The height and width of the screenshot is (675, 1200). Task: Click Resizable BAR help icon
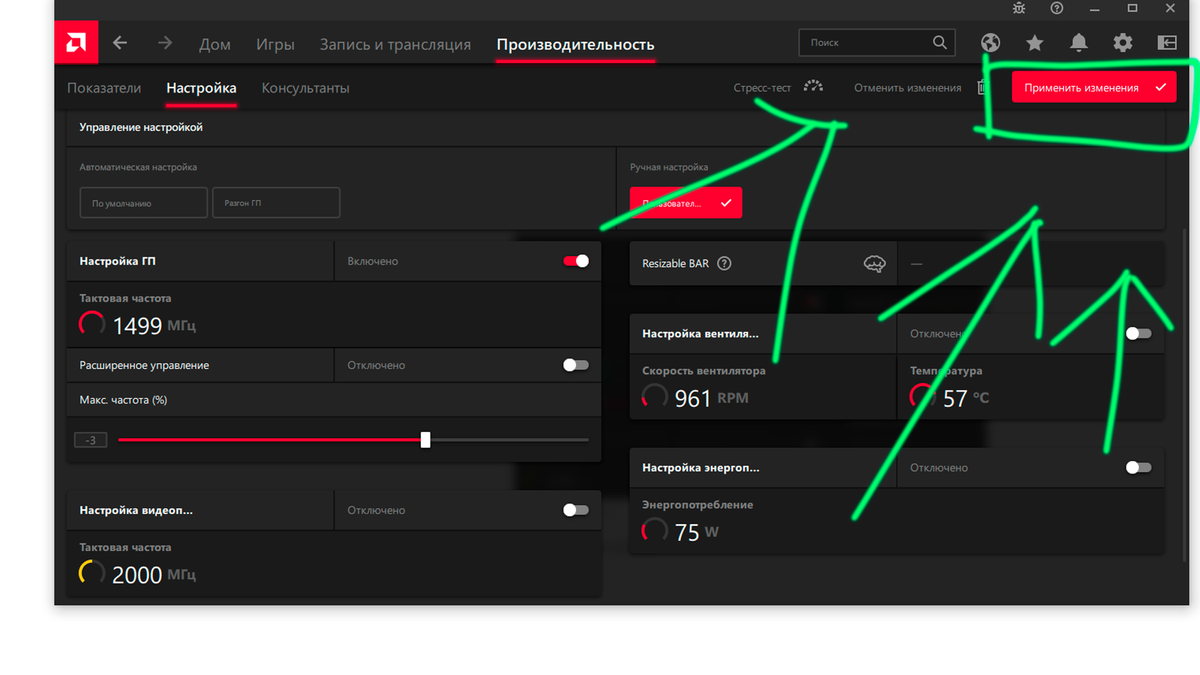point(725,264)
